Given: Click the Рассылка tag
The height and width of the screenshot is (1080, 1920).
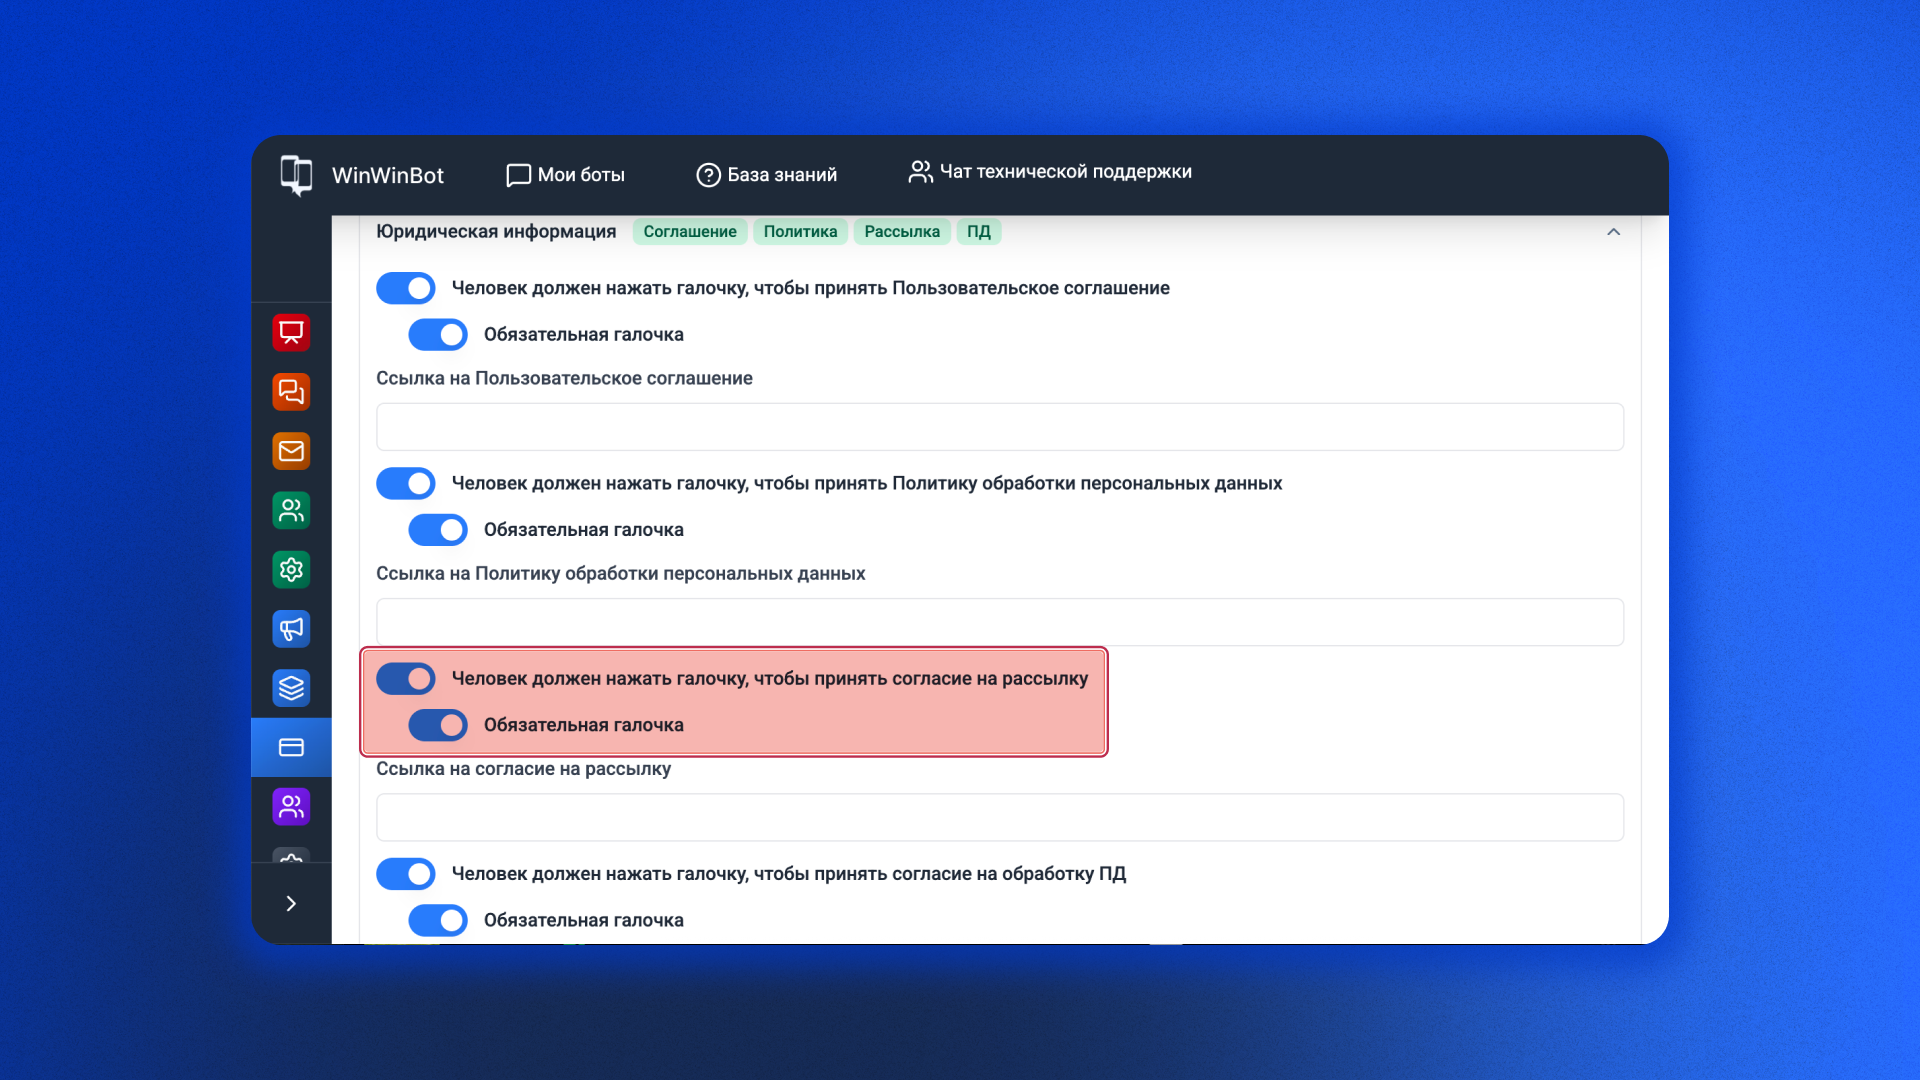Looking at the screenshot, I should click(x=902, y=232).
